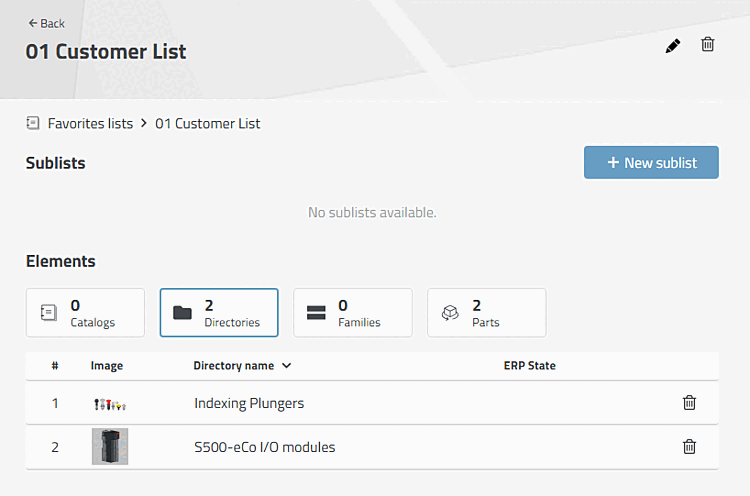Switch to the Catalogs elements tab
The image size is (750, 496).
click(85, 313)
